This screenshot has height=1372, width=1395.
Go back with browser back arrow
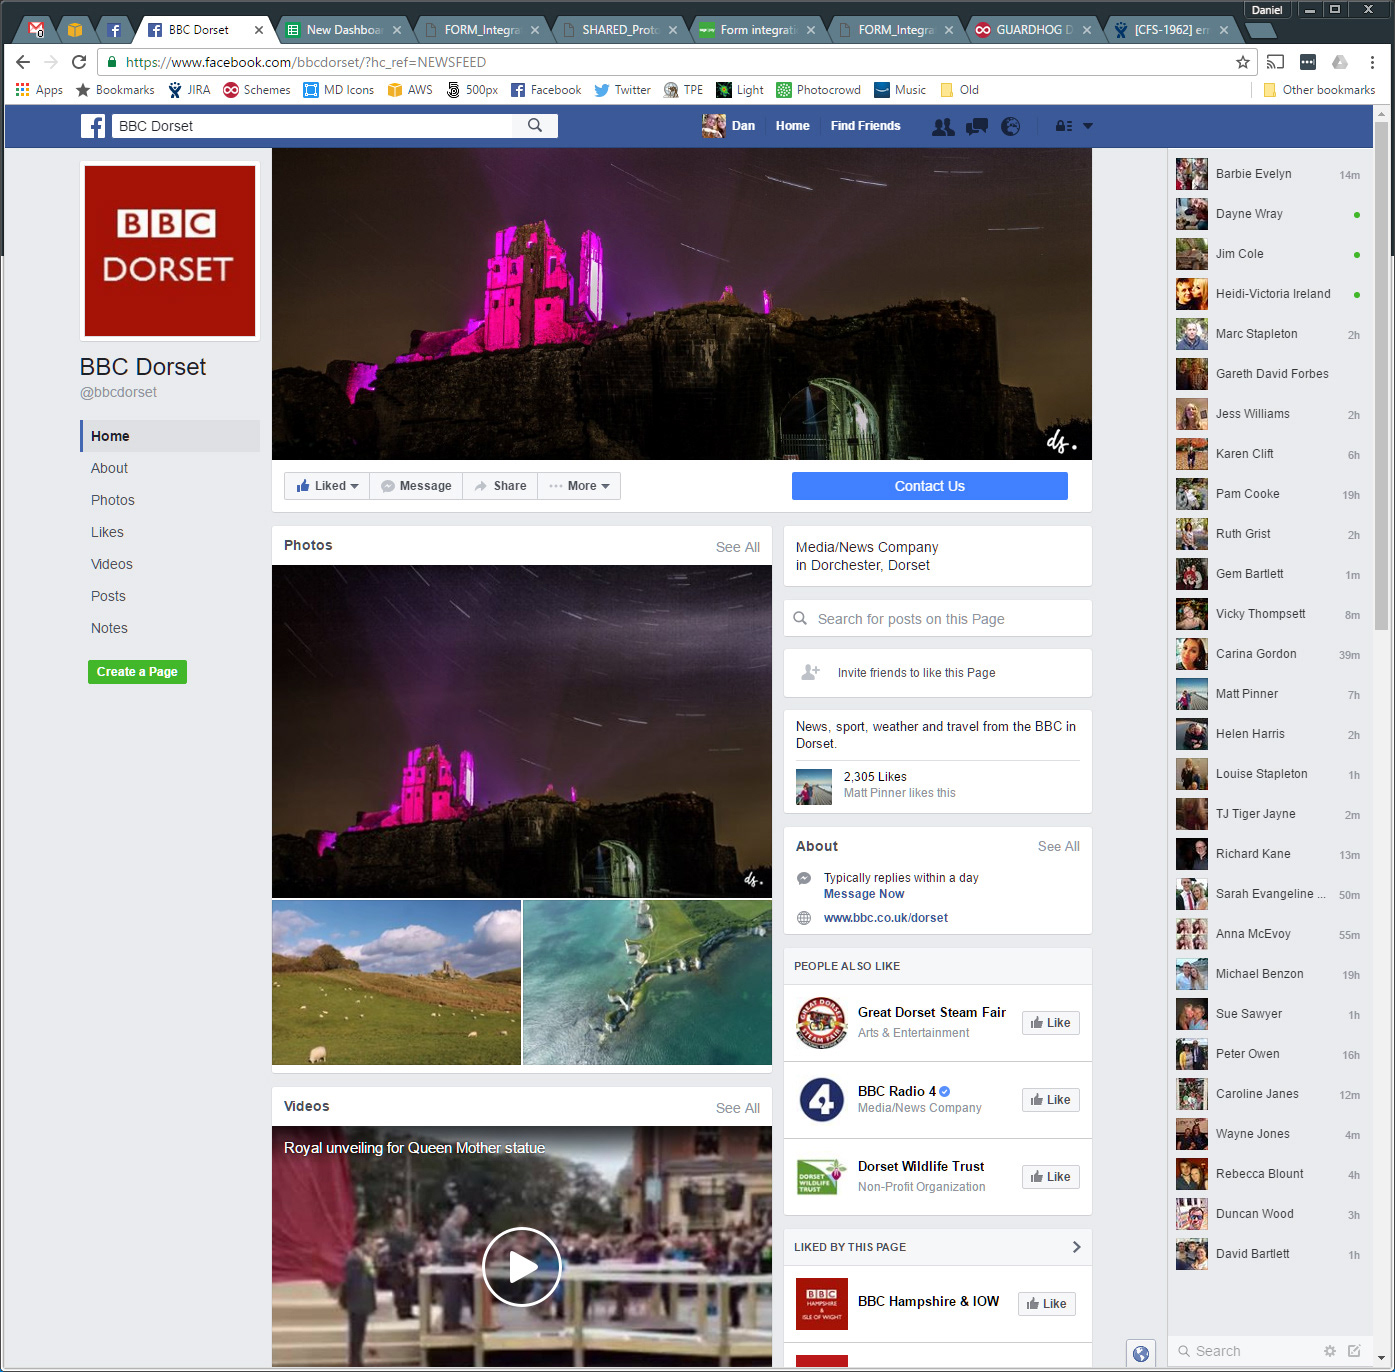click(23, 62)
